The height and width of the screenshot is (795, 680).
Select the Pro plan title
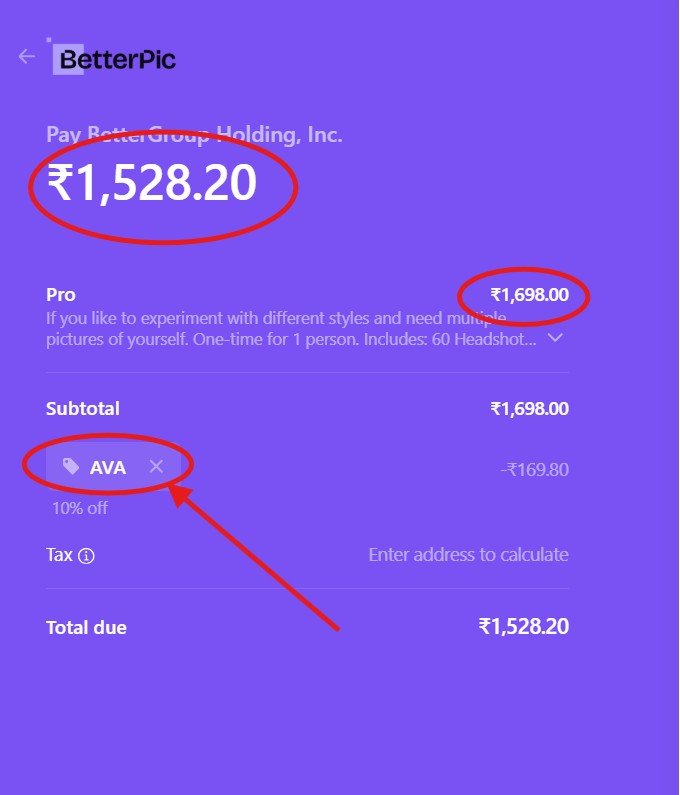pos(61,295)
